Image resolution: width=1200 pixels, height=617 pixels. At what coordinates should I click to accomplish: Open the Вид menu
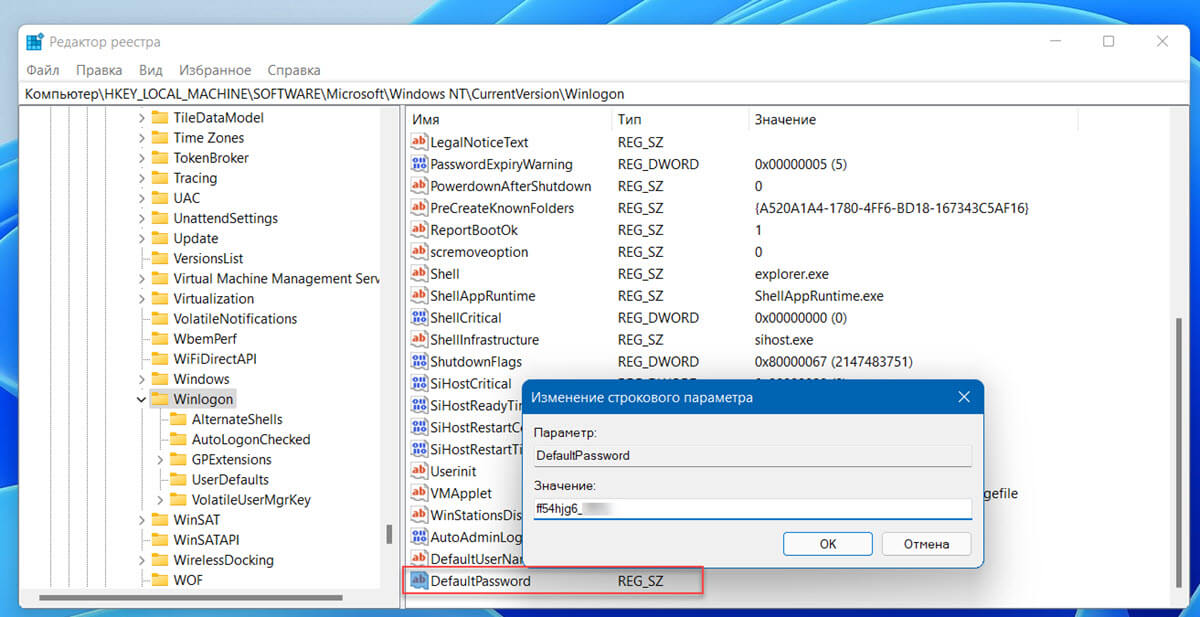151,70
